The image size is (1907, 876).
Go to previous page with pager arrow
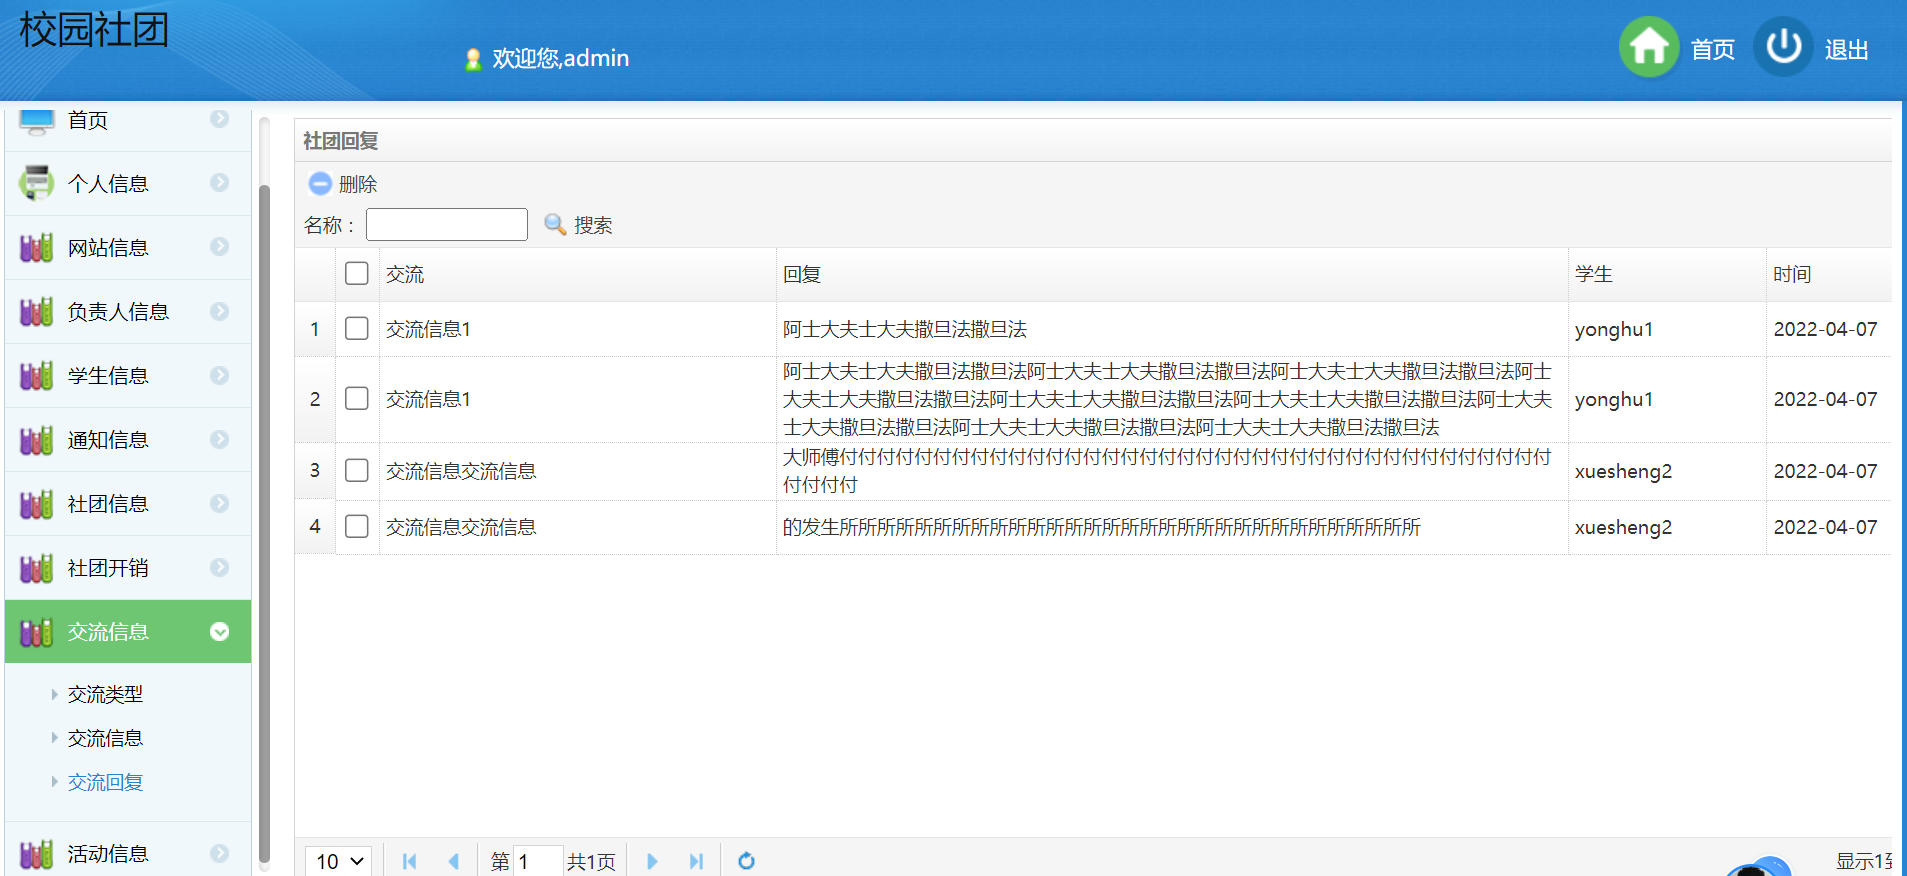454,861
